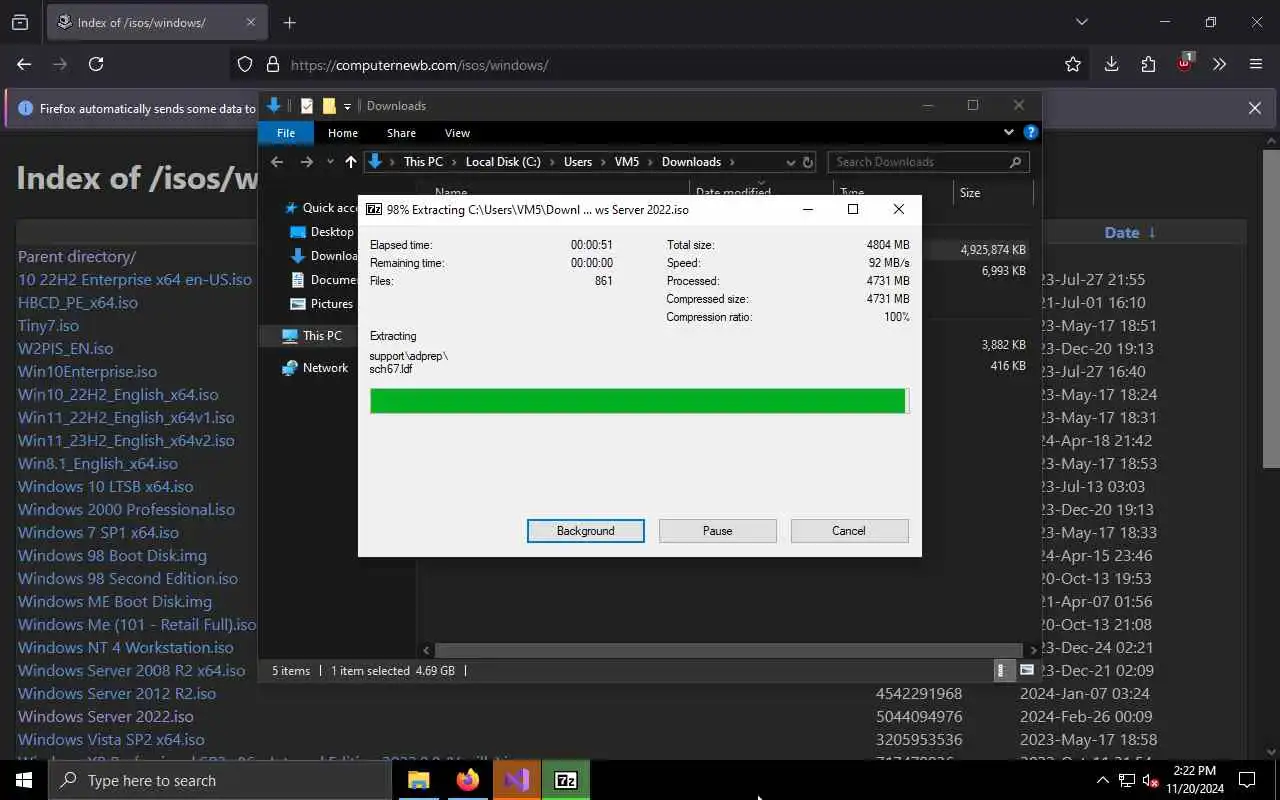Go forward in Explorer navigation
The width and height of the screenshot is (1280, 800).
(x=306, y=162)
